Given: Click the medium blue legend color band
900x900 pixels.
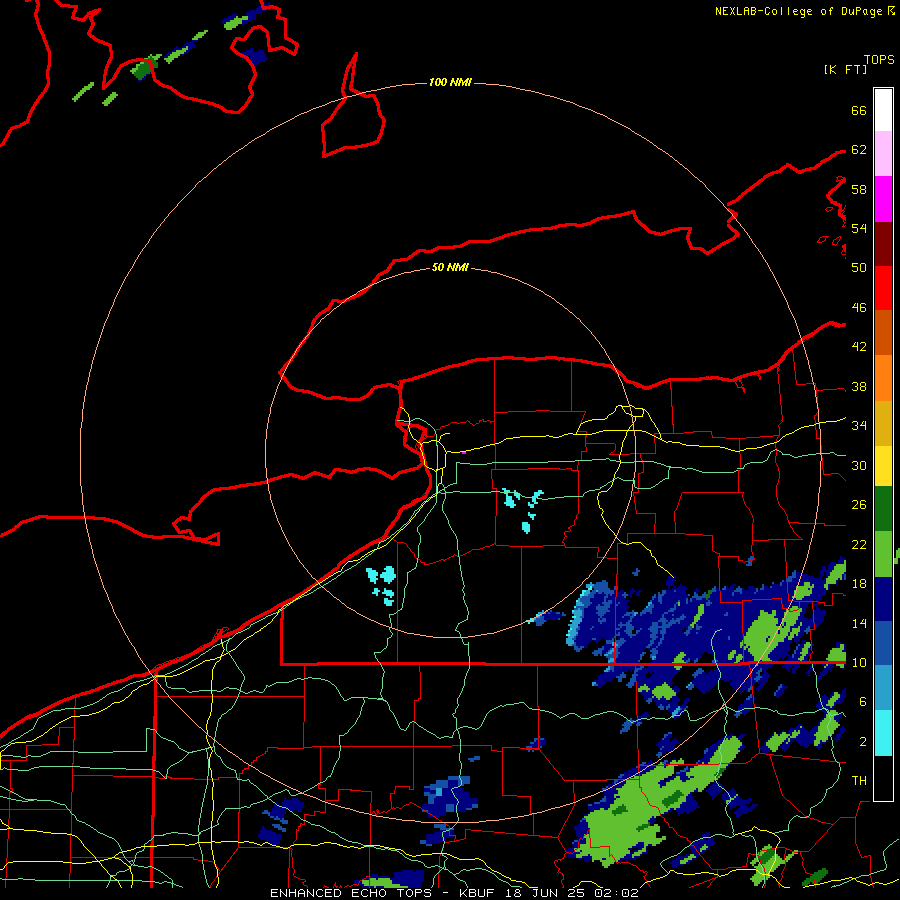Looking at the screenshot, I should pos(883,643).
